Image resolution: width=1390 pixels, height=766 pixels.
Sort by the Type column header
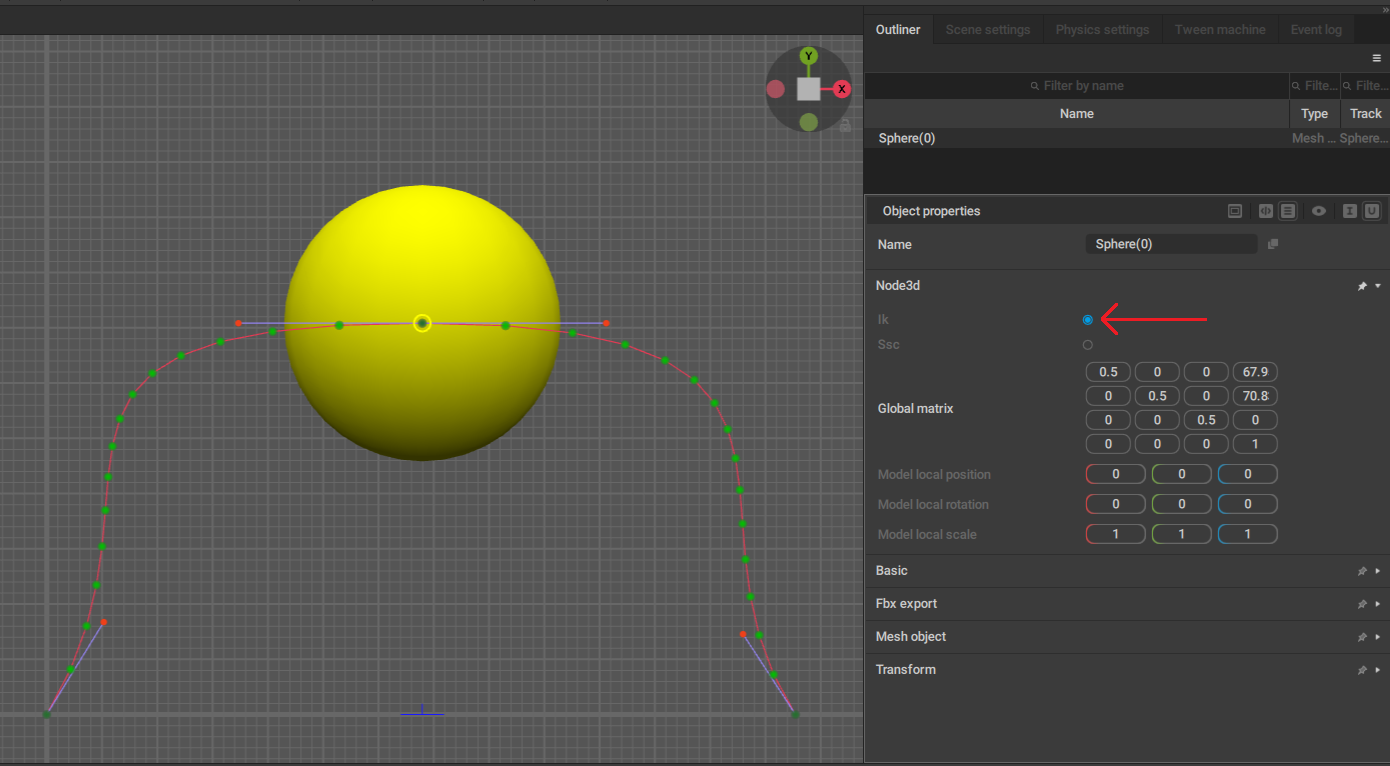(x=1315, y=114)
